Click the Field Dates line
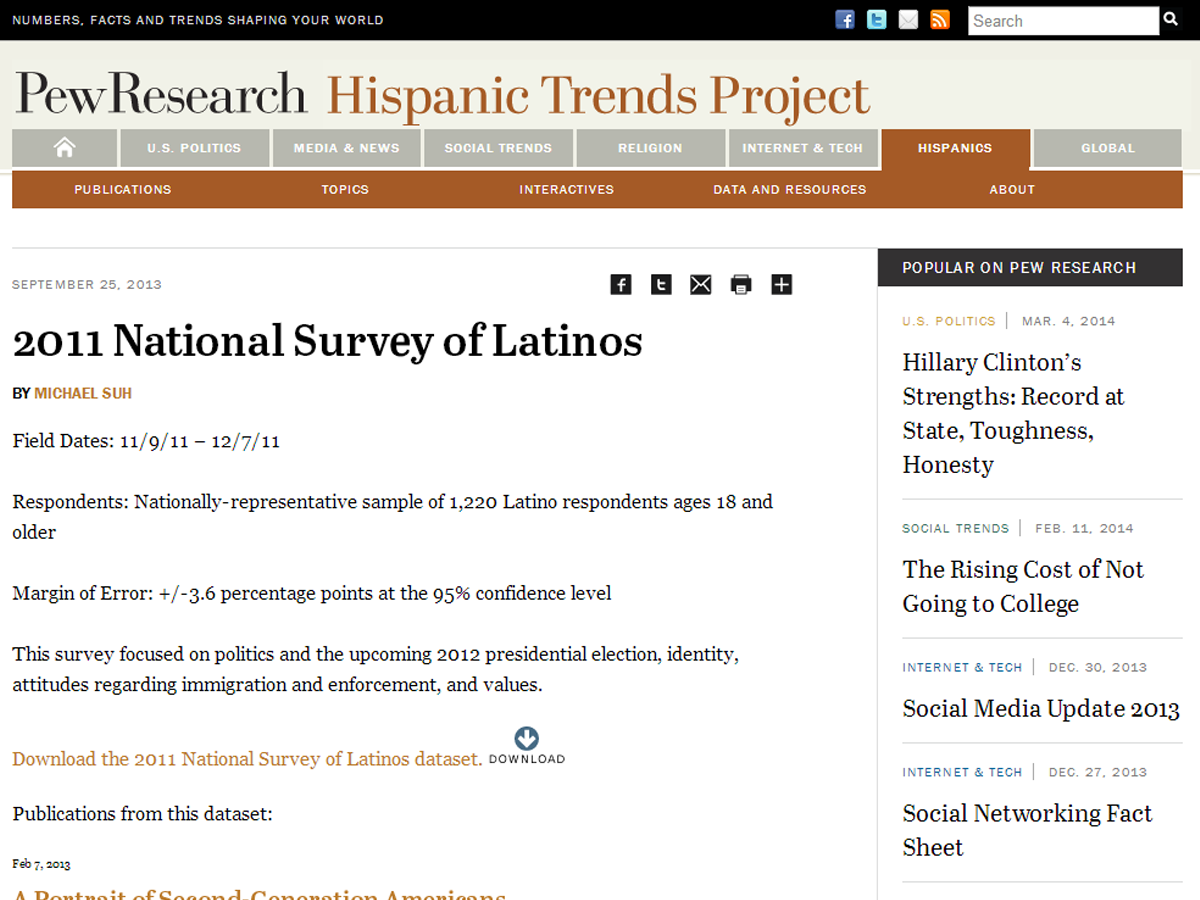 [146, 441]
